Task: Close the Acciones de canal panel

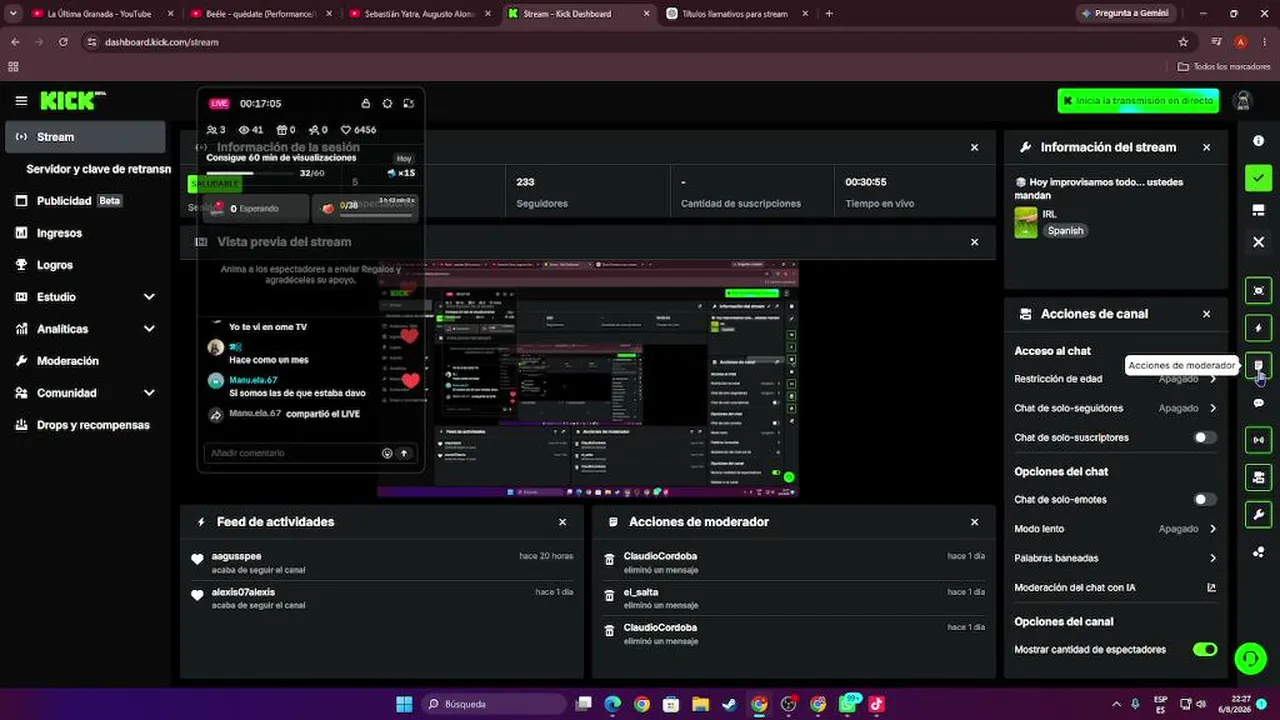Action: pos(1206,314)
